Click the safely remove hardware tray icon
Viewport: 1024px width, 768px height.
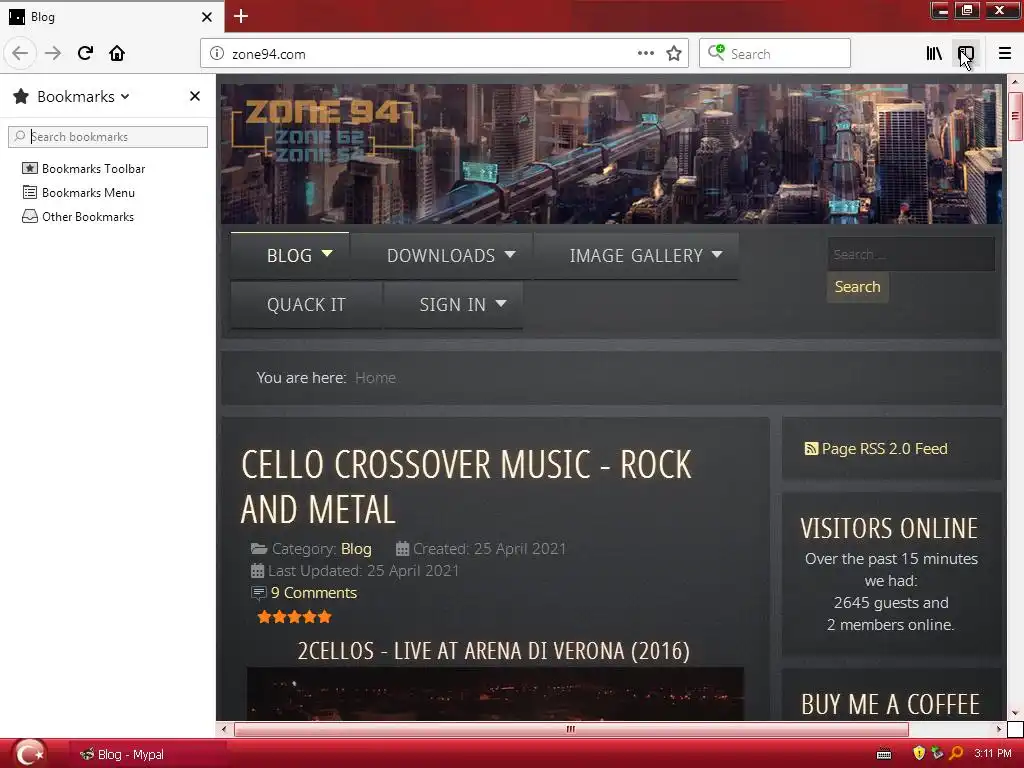(x=937, y=754)
